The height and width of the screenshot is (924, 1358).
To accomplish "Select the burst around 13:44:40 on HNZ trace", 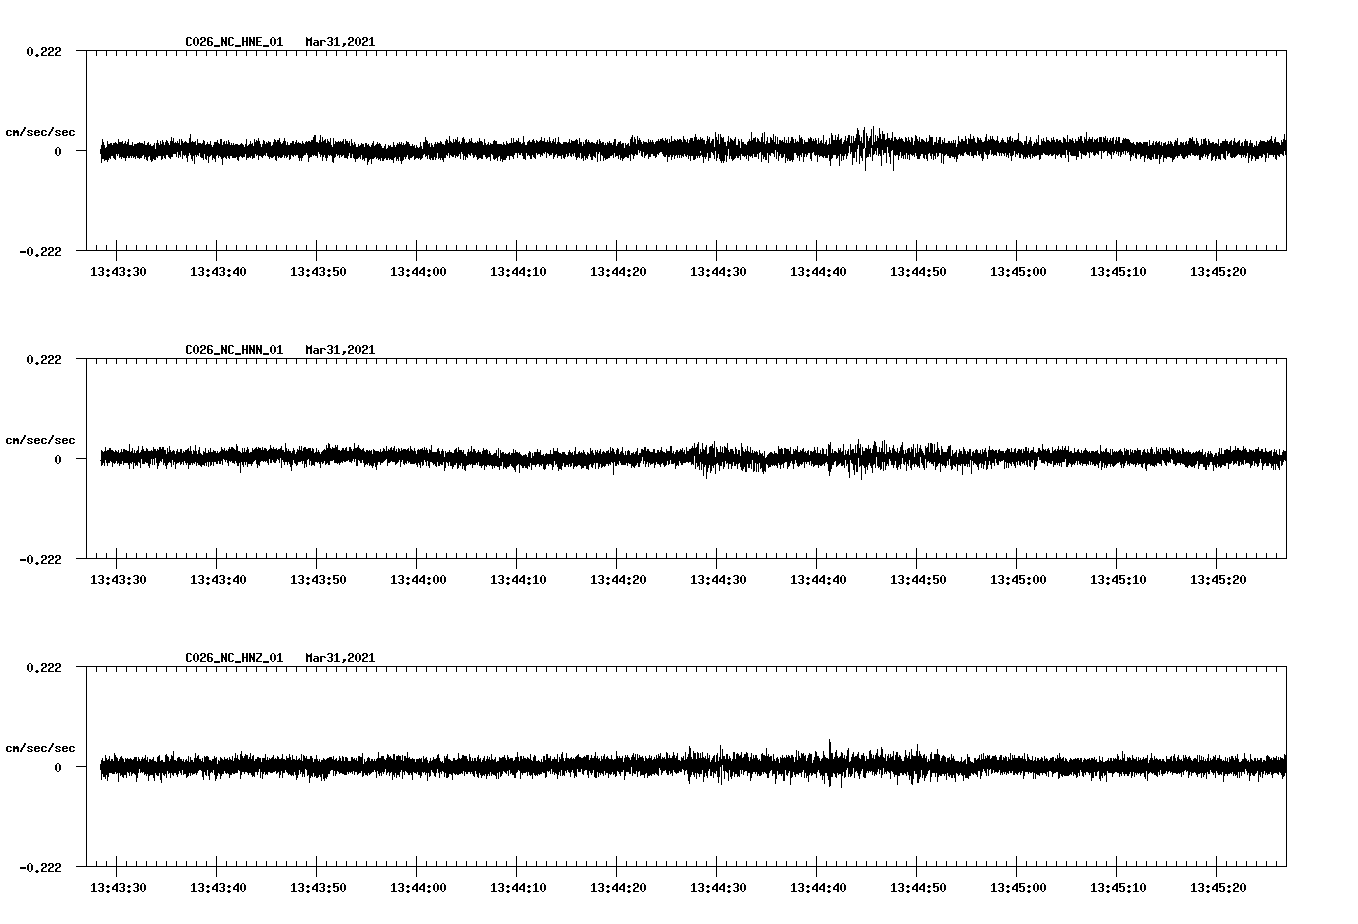I will click(832, 765).
